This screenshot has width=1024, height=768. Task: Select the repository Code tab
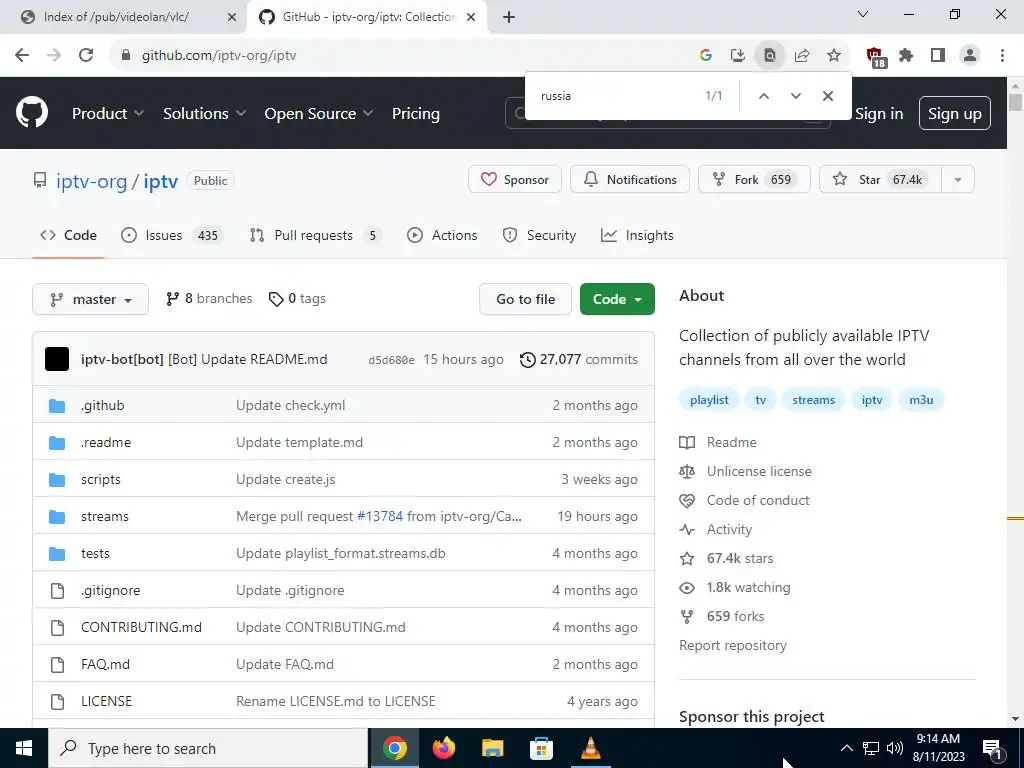[68, 235]
